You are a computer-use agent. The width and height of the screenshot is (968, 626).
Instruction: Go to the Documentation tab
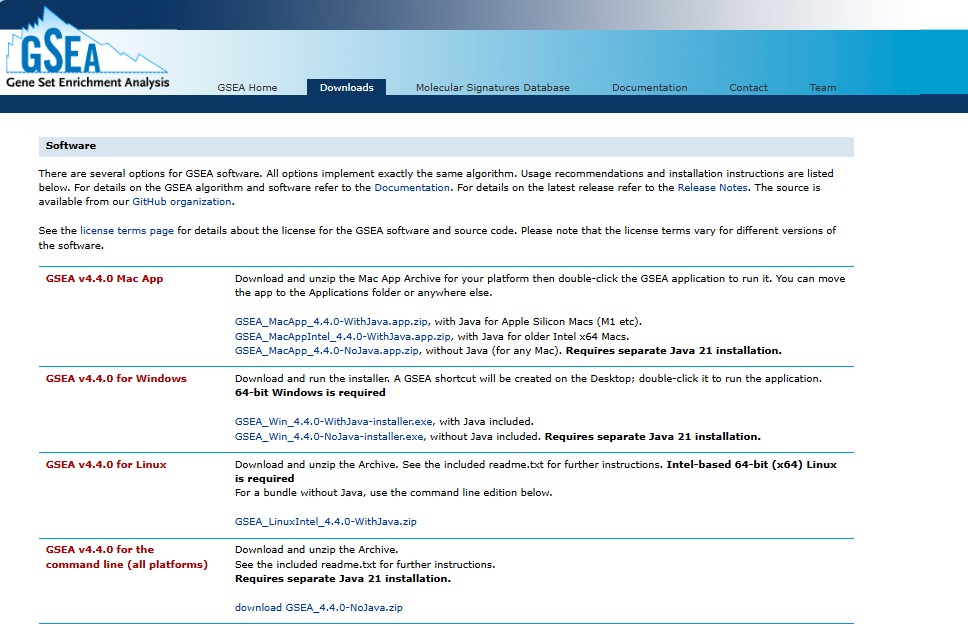coord(649,88)
